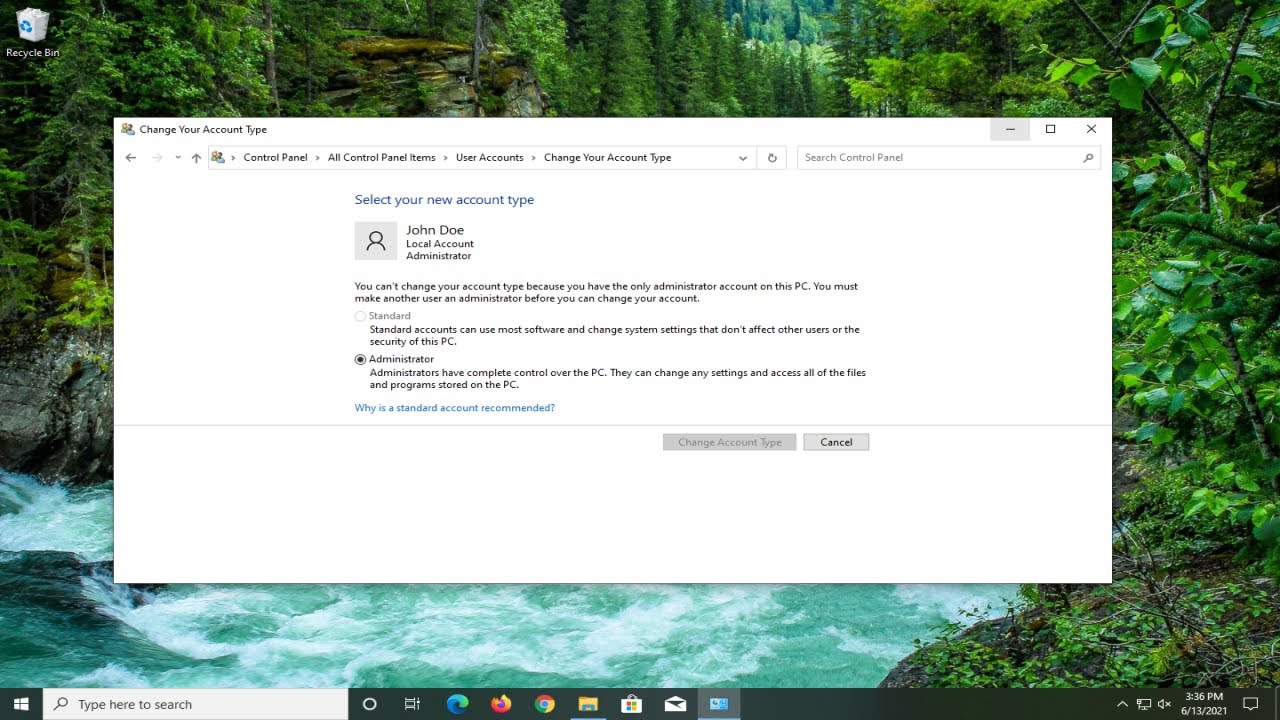
Task: Launch Firefox from the taskbar
Action: coord(501,704)
